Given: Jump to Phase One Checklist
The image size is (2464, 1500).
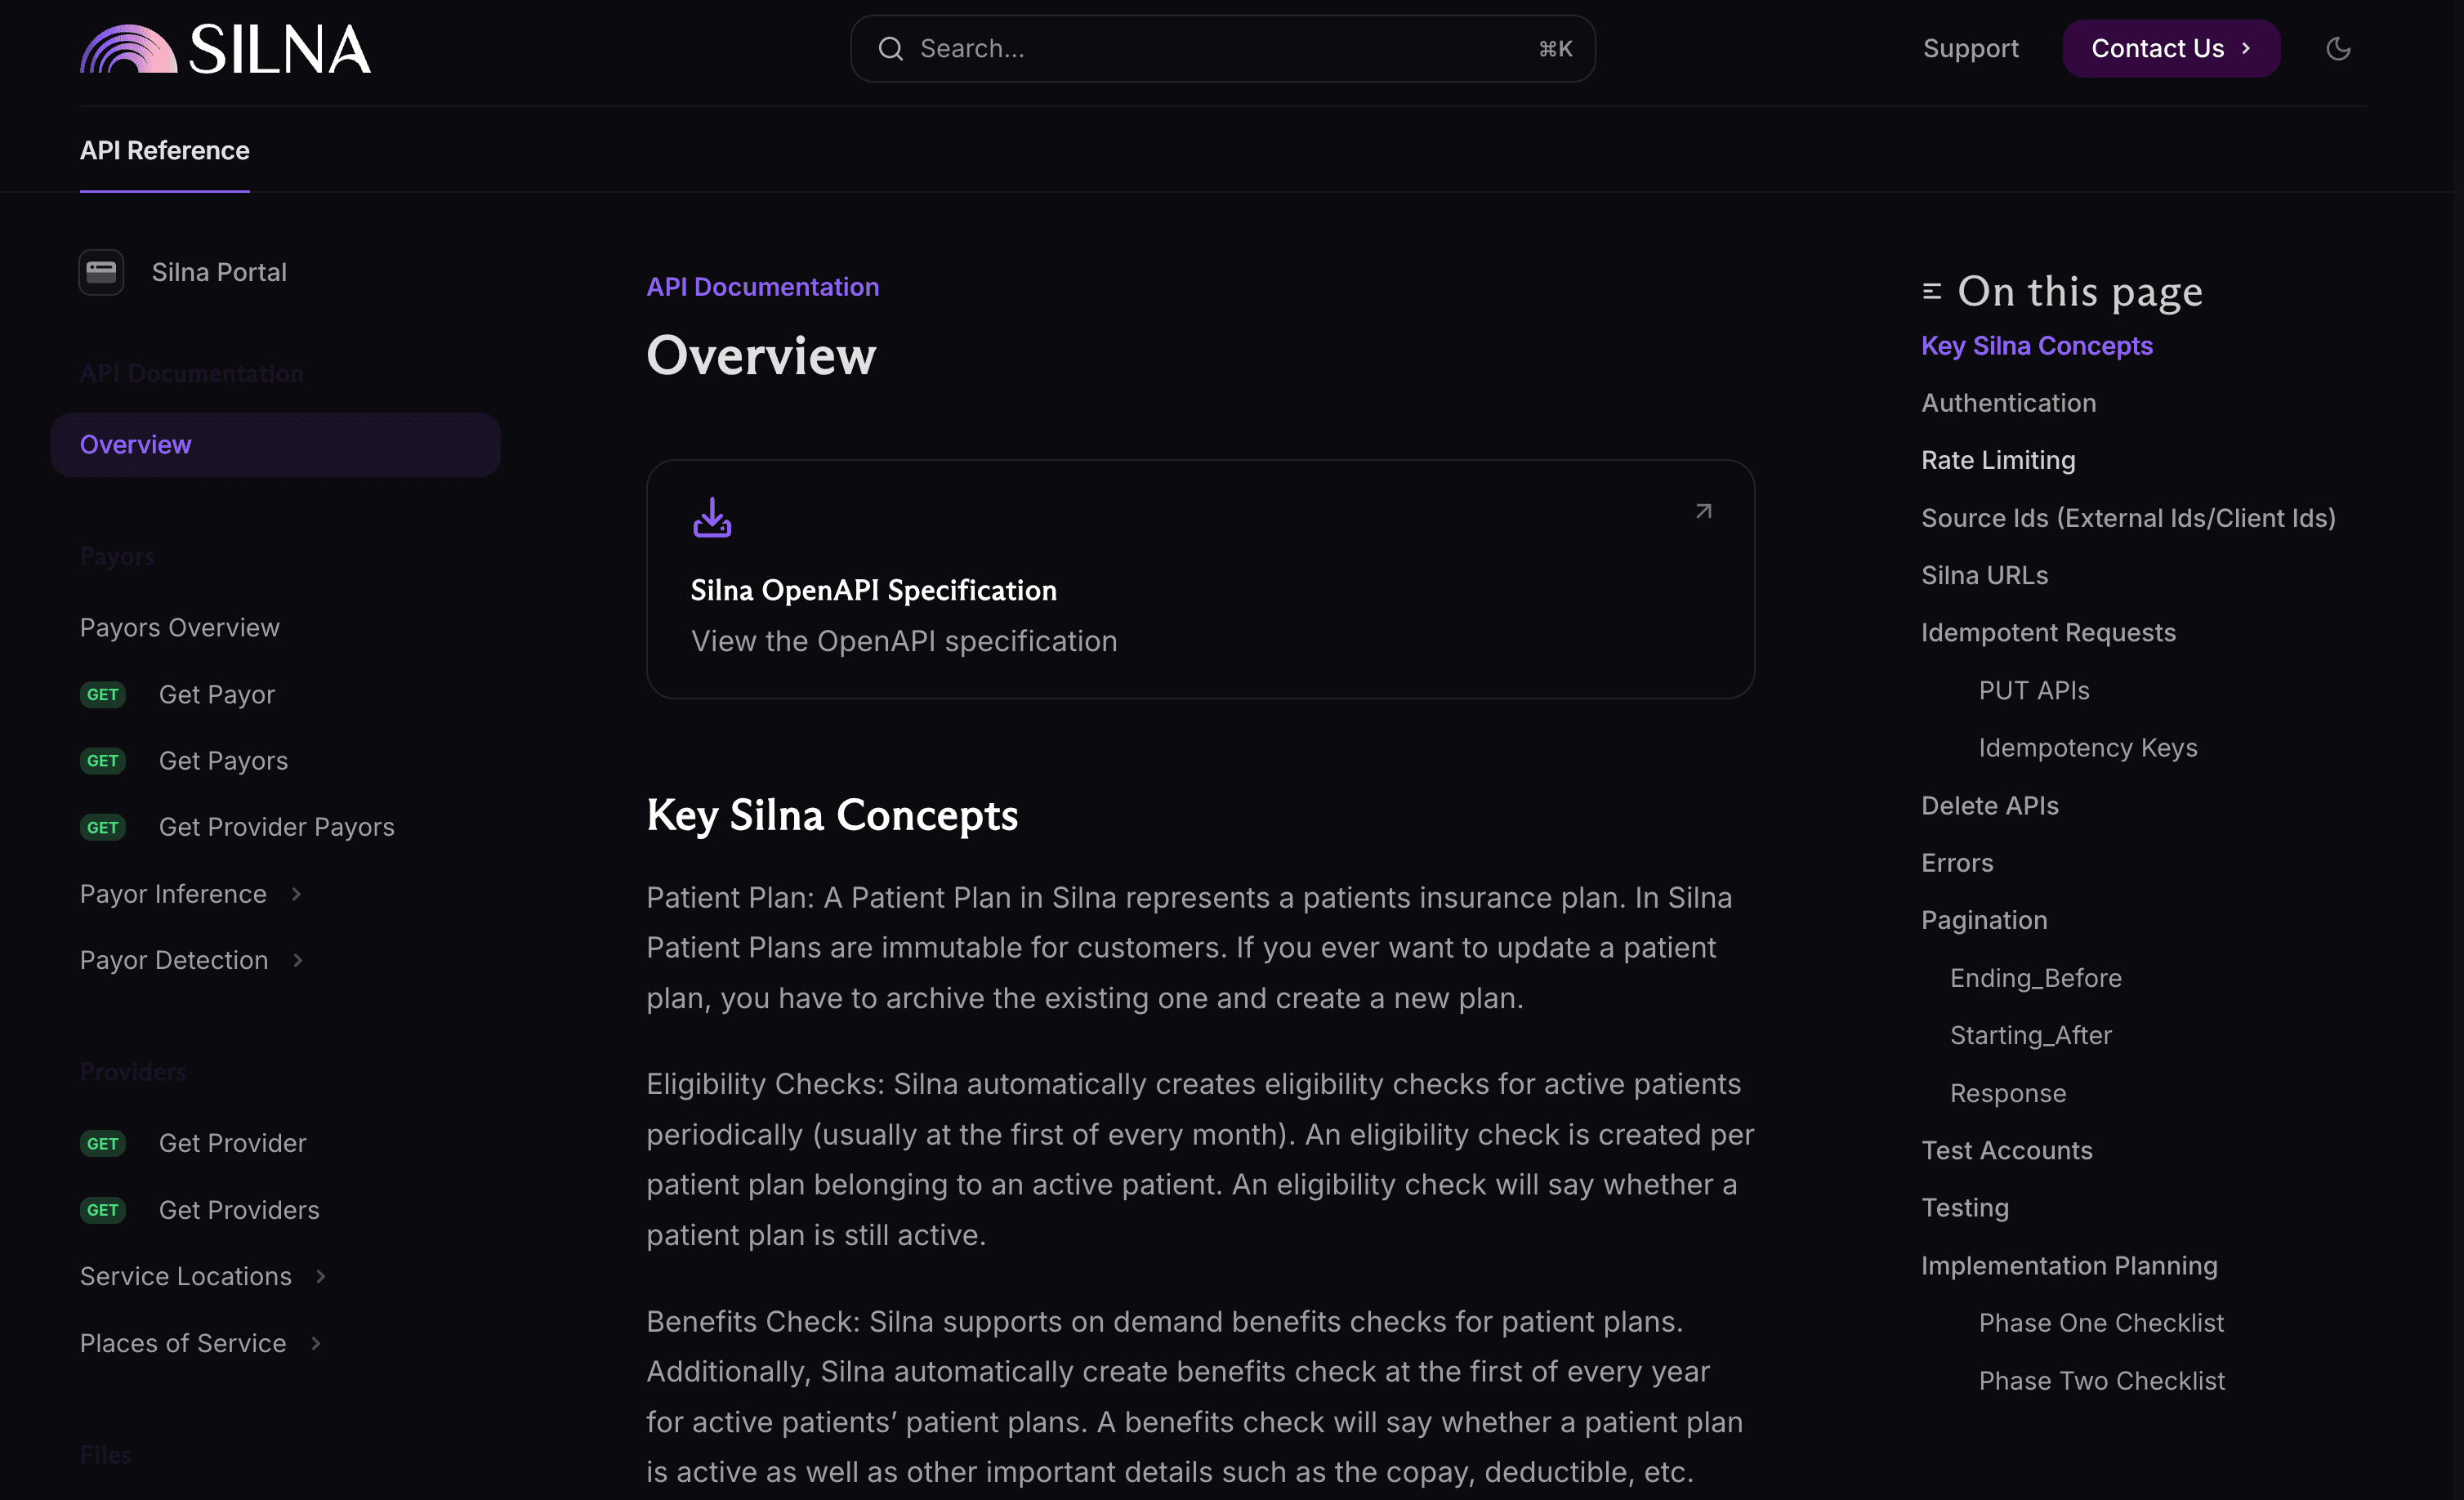Looking at the screenshot, I should (x=2101, y=1323).
